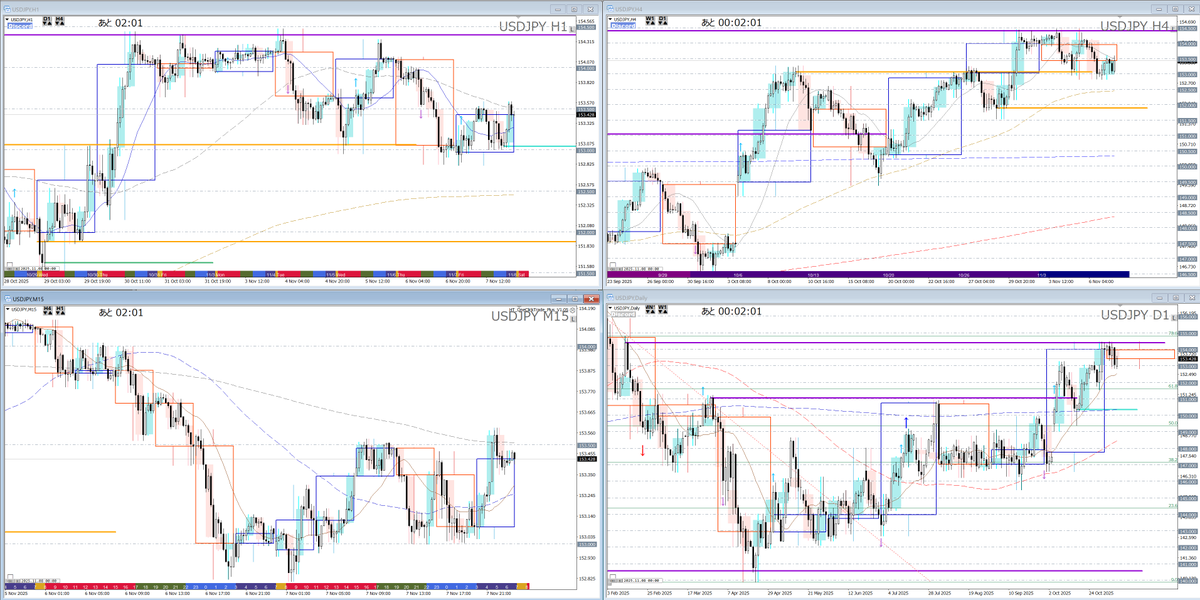The image size is (1200, 600).
Task: Maximize the USDJPY,M15 chart window
Action: (575, 299)
